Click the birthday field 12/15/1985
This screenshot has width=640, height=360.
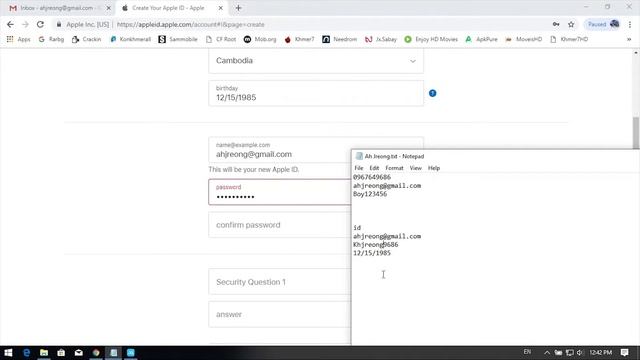[316, 93]
